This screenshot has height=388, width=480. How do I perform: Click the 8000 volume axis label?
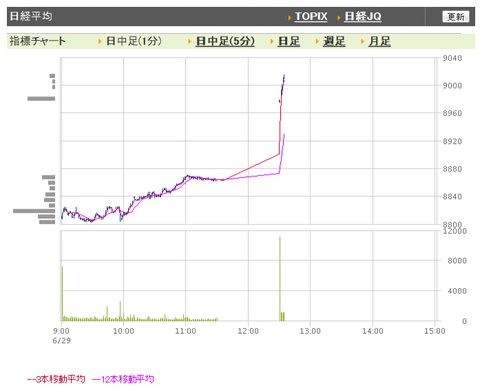457,261
